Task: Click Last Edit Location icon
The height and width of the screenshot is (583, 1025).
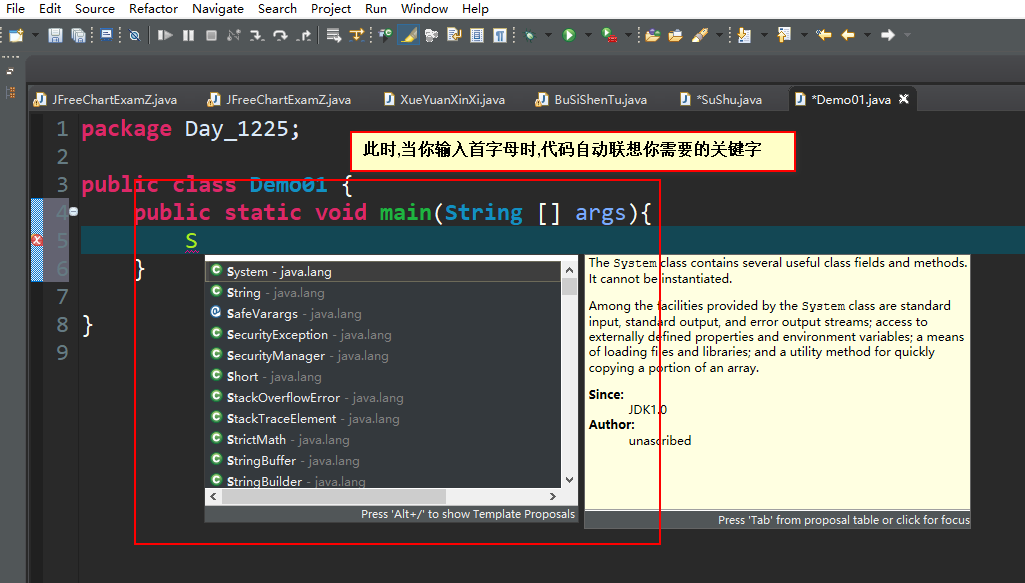Action: tap(824, 35)
